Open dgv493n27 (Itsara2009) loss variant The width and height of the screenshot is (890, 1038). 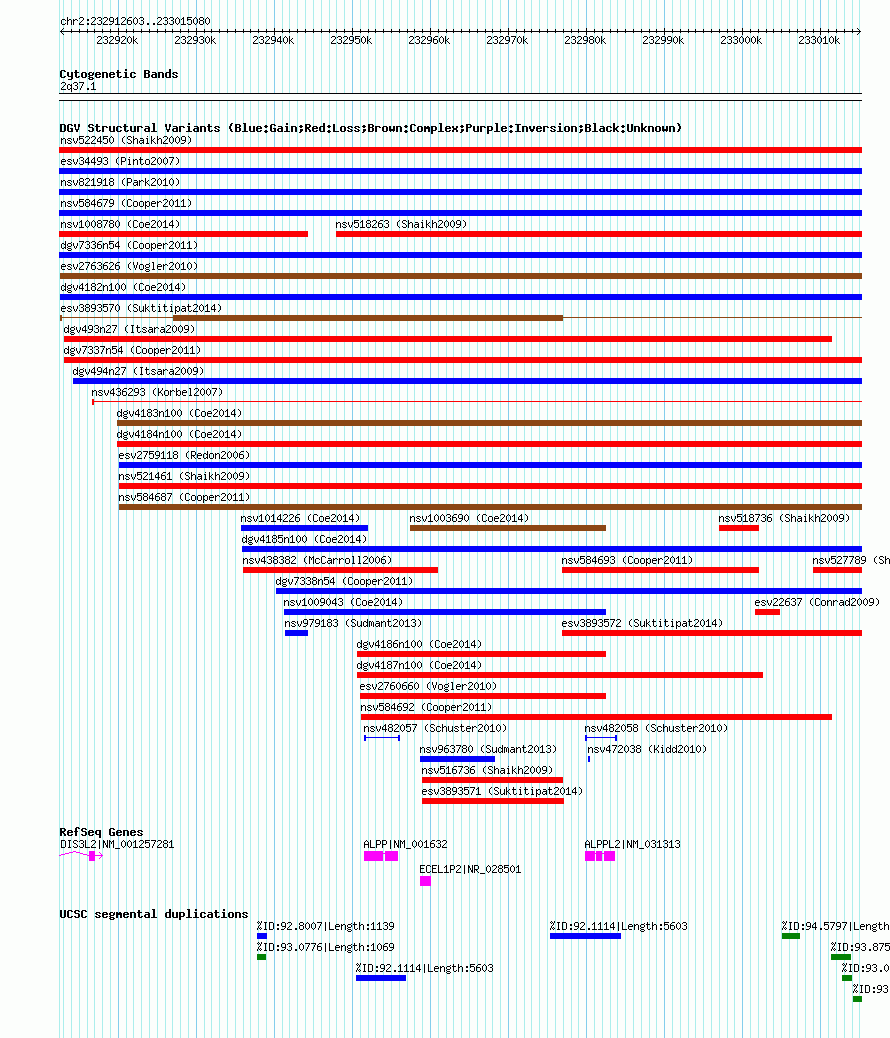pos(448,339)
